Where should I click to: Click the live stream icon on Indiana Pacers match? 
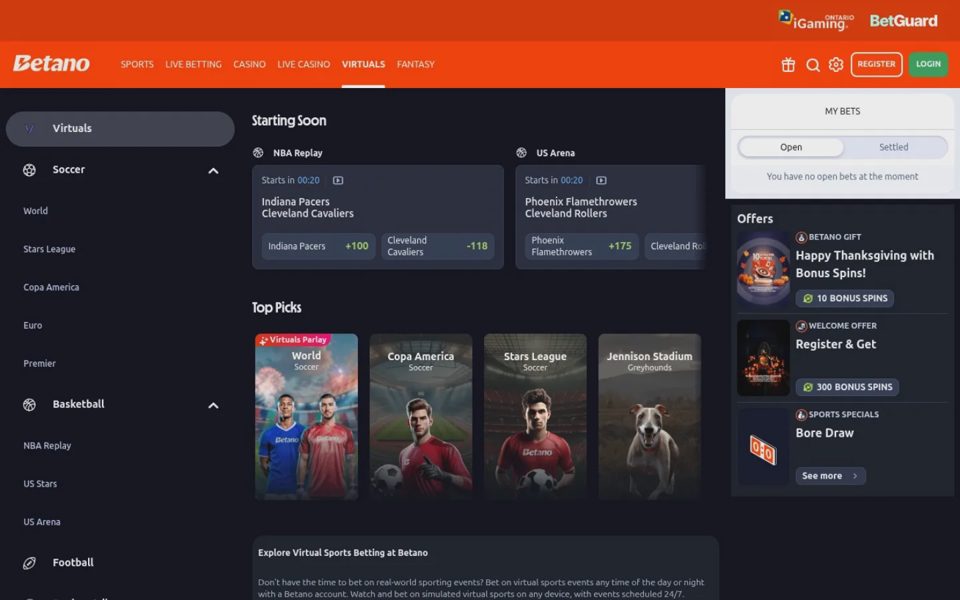338,180
